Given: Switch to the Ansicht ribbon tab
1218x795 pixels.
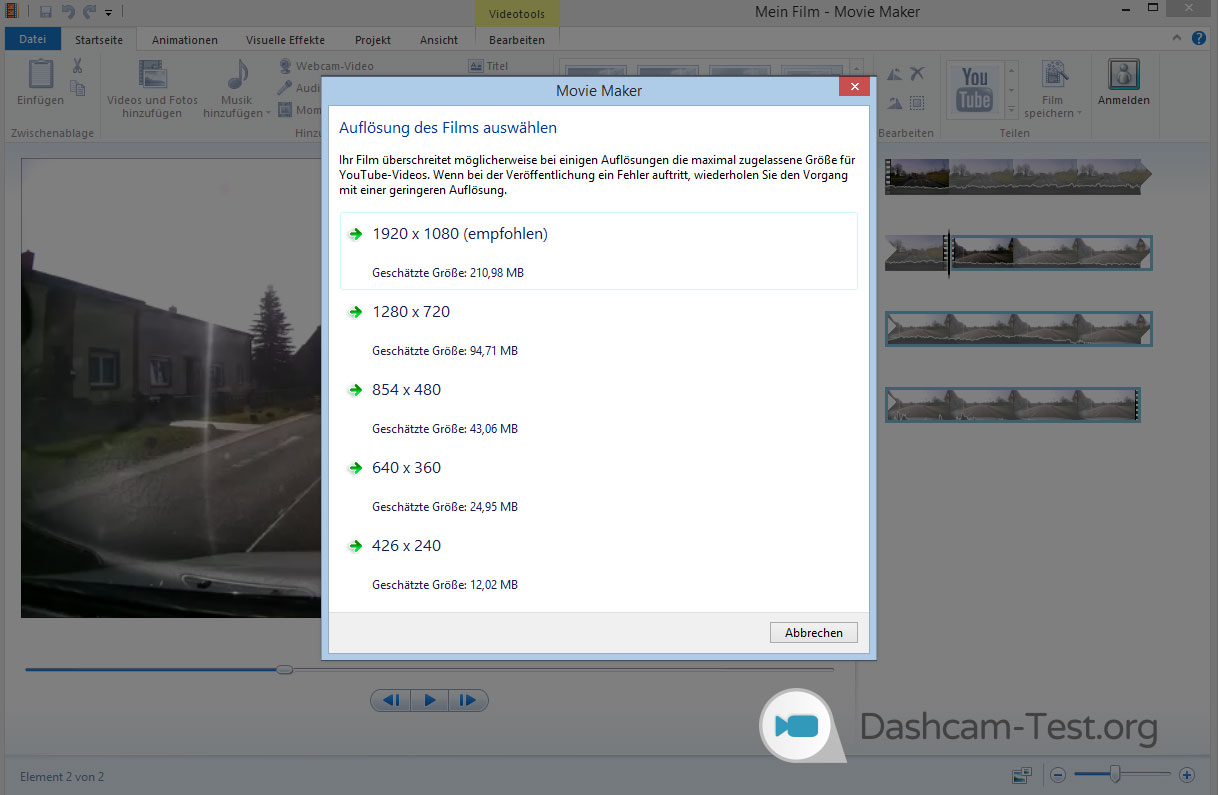Looking at the screenshot, I should click(439, 40).
